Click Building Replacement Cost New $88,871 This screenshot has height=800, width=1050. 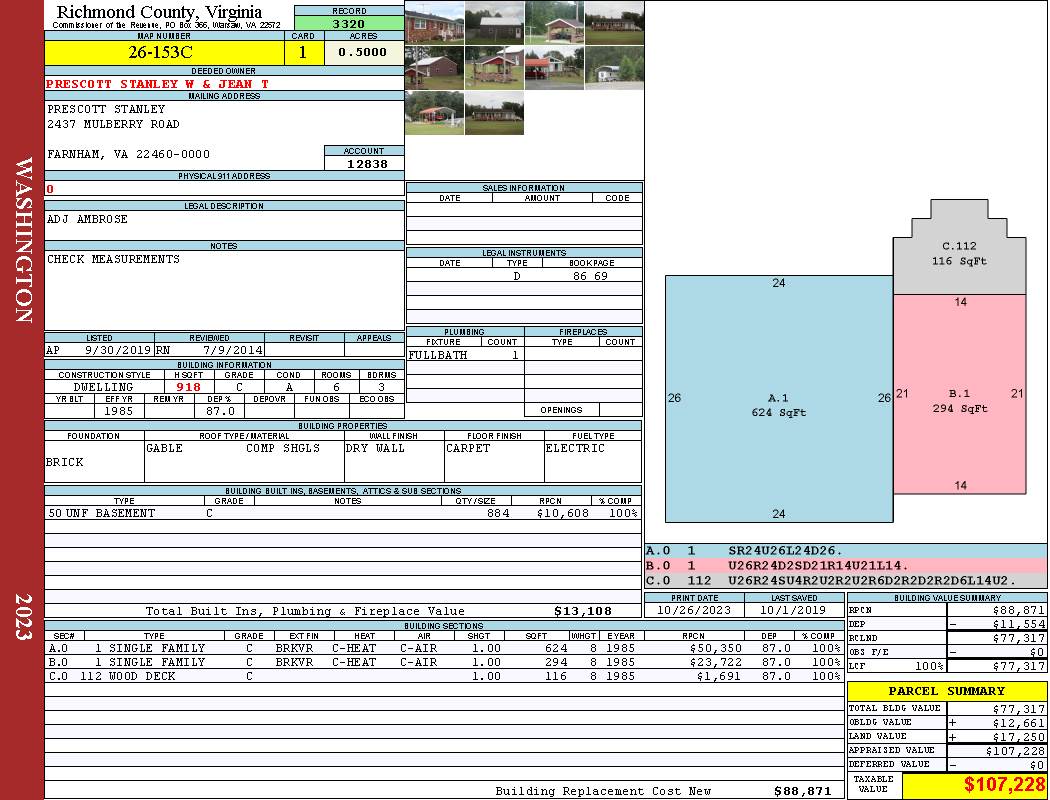[x=802, y=791]
